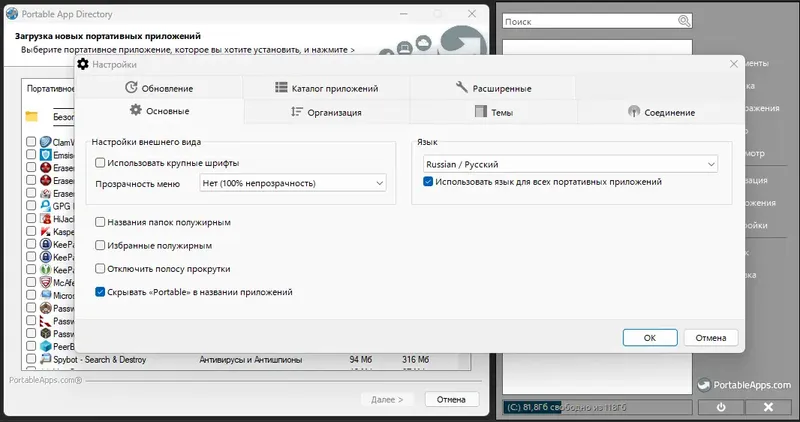This screenshot has width=800, height=422.
Task: Click the McAfee shield icon in the list
Action: coord(45,282)
